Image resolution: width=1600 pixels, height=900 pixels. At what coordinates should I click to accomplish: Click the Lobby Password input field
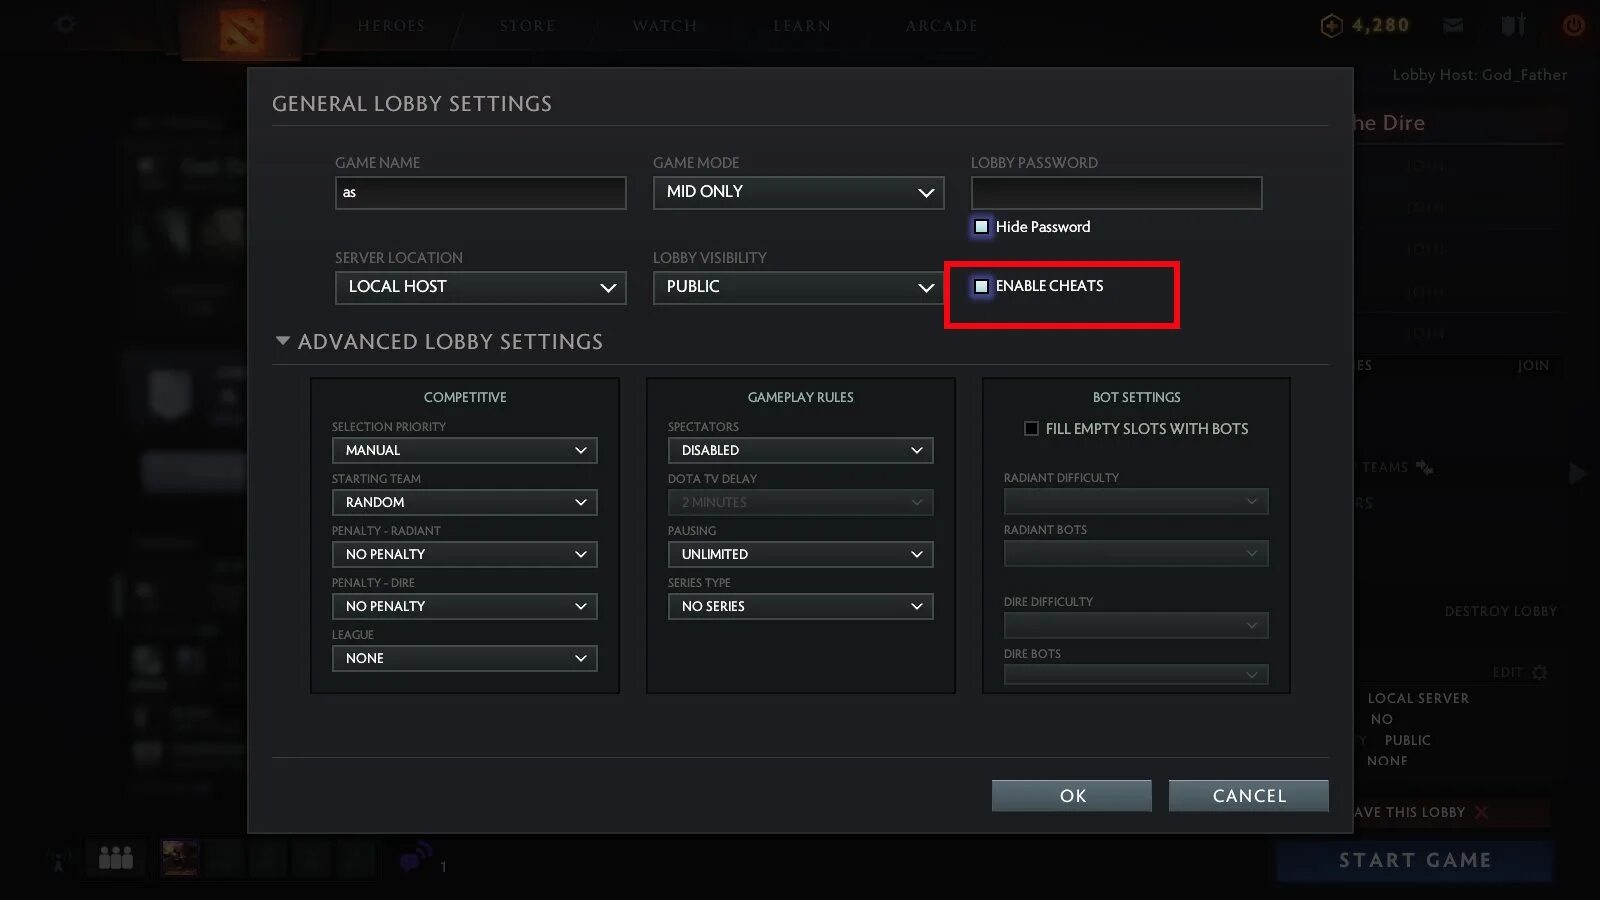[1117, 193]
